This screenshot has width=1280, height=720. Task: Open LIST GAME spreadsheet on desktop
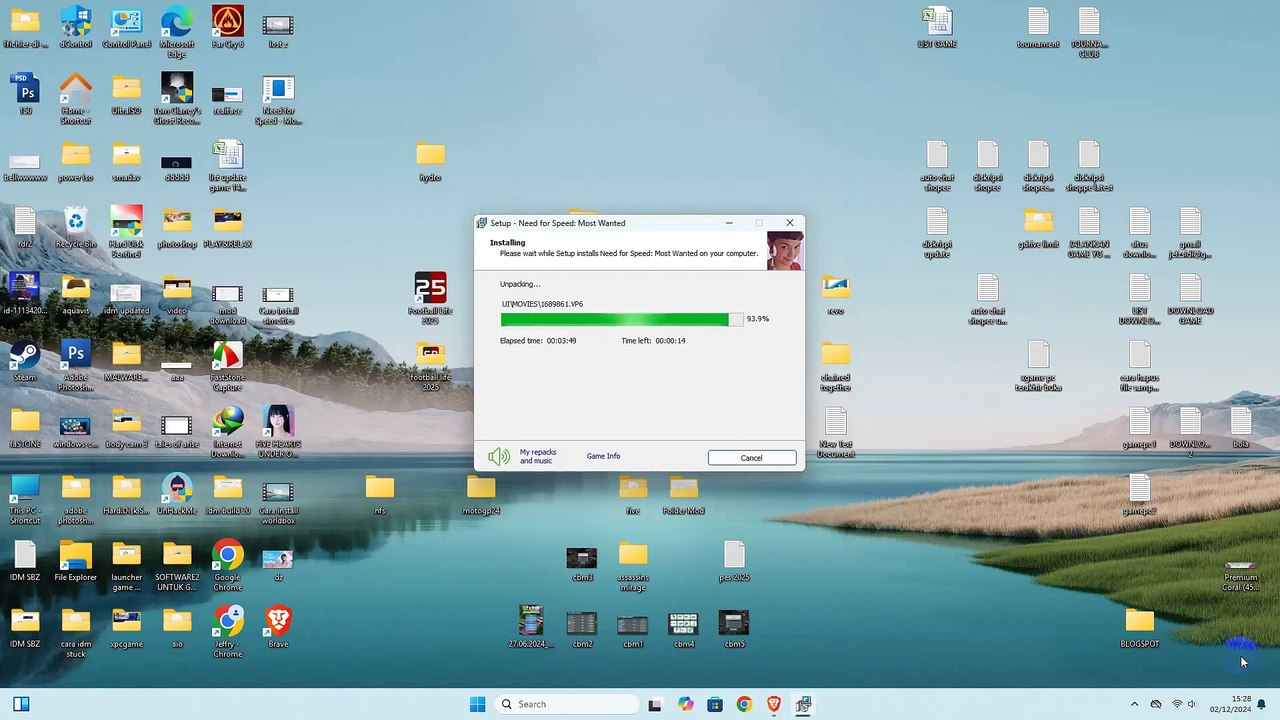click(937, 28)
